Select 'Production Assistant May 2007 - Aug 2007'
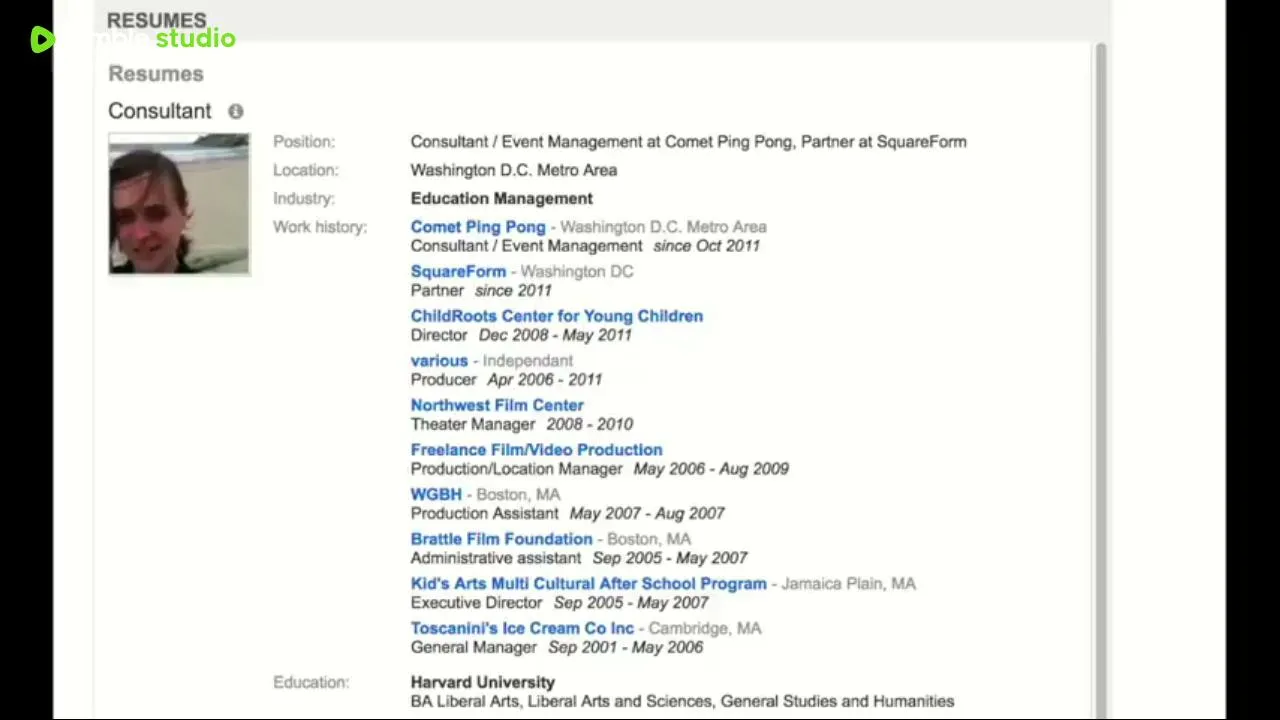Screen dimensions: 1280x720 (x=567, y=513)
